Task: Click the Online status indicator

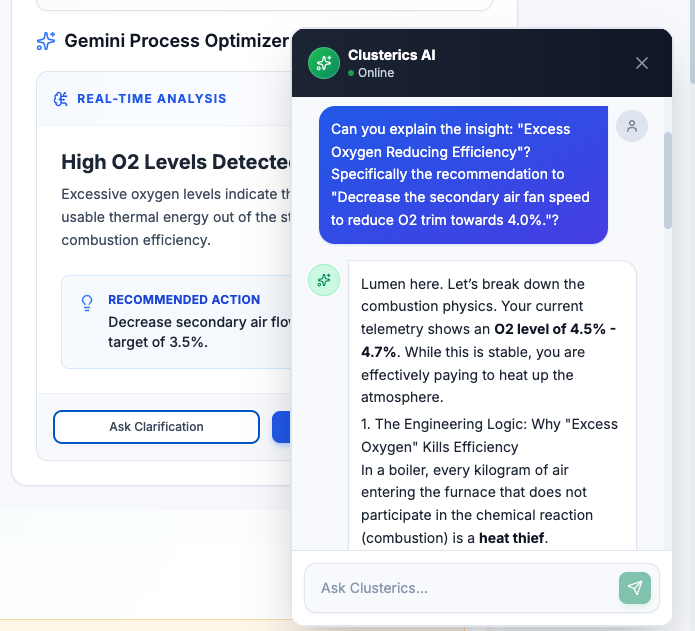Action: (x=371, y=73)
